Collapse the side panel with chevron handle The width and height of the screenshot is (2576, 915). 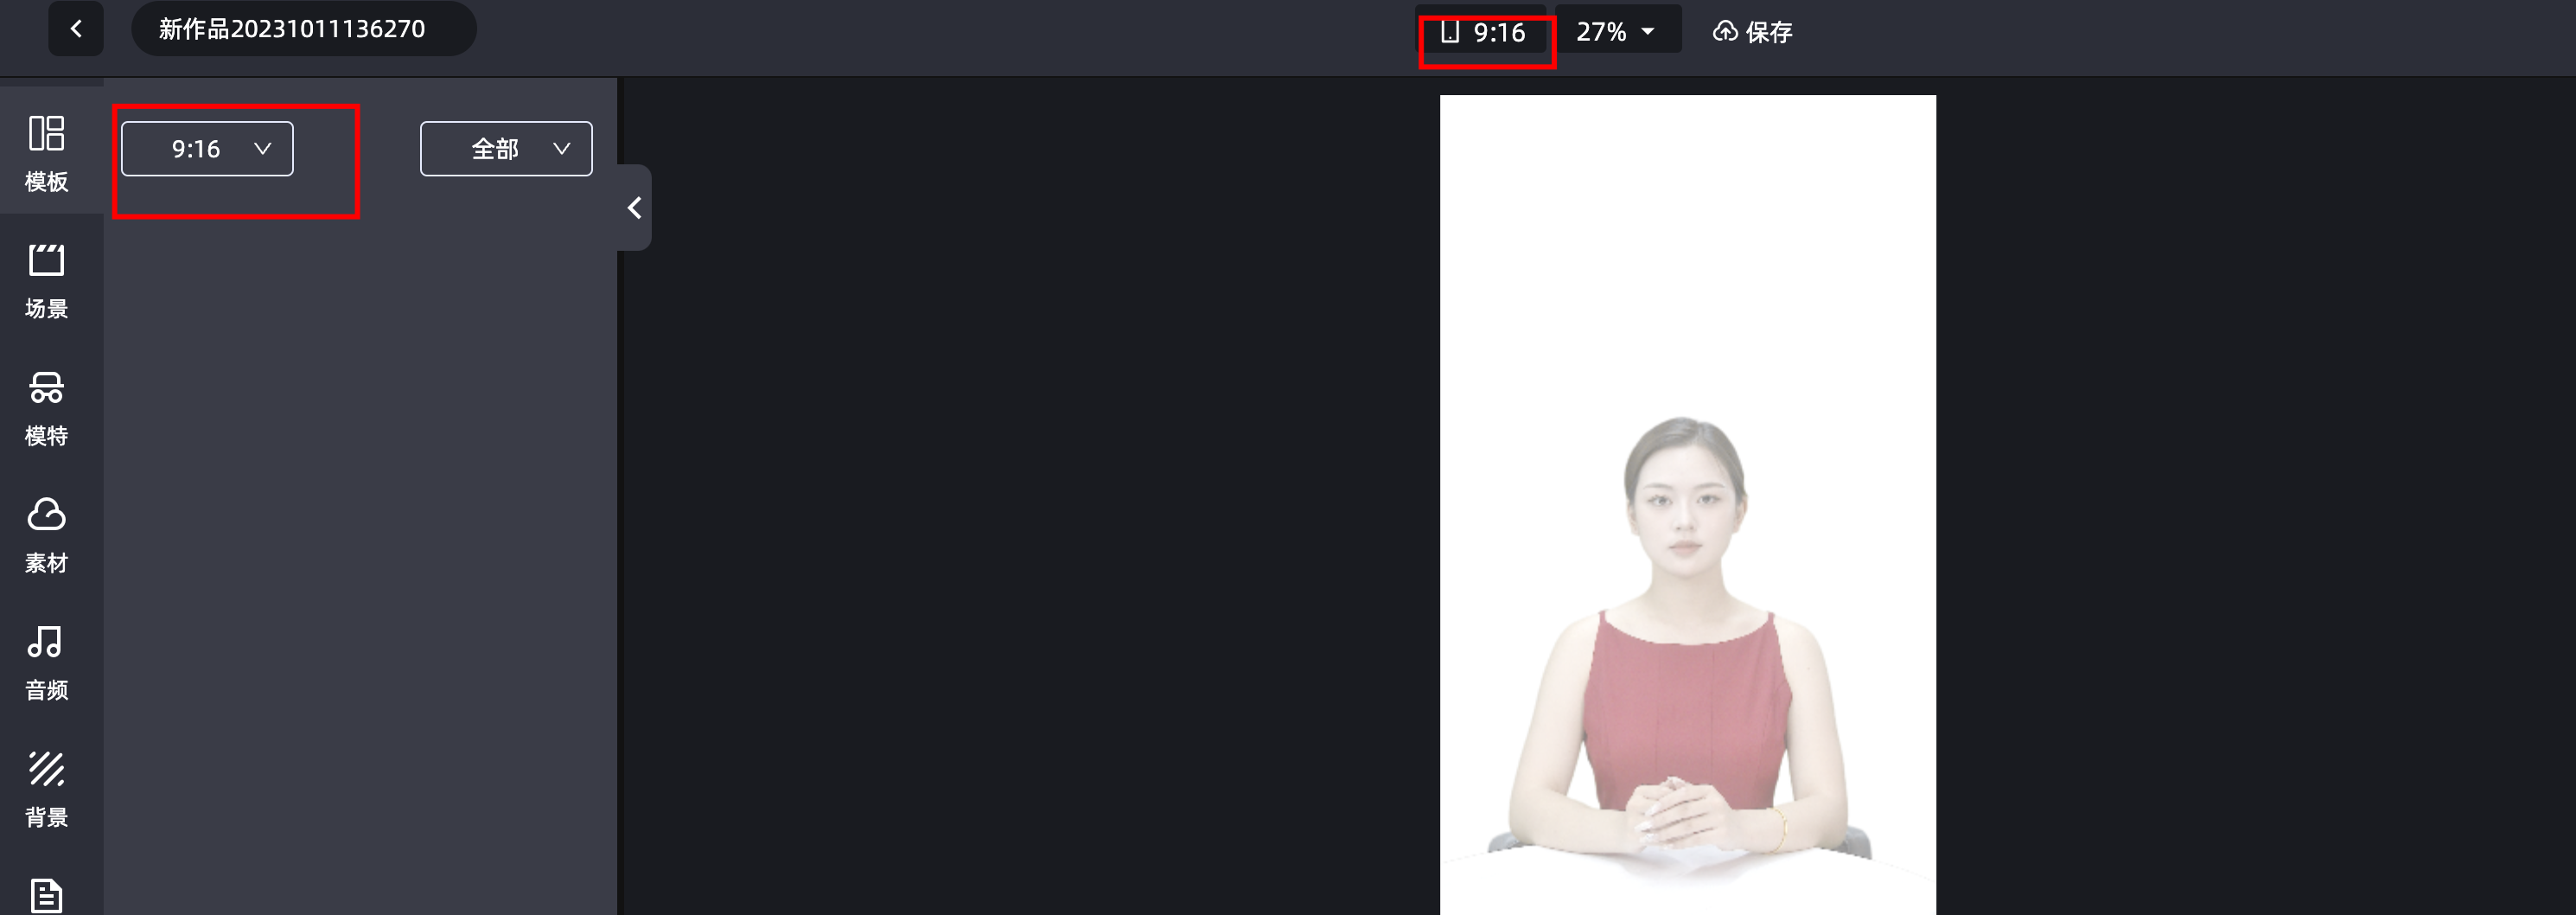(634, 208)
